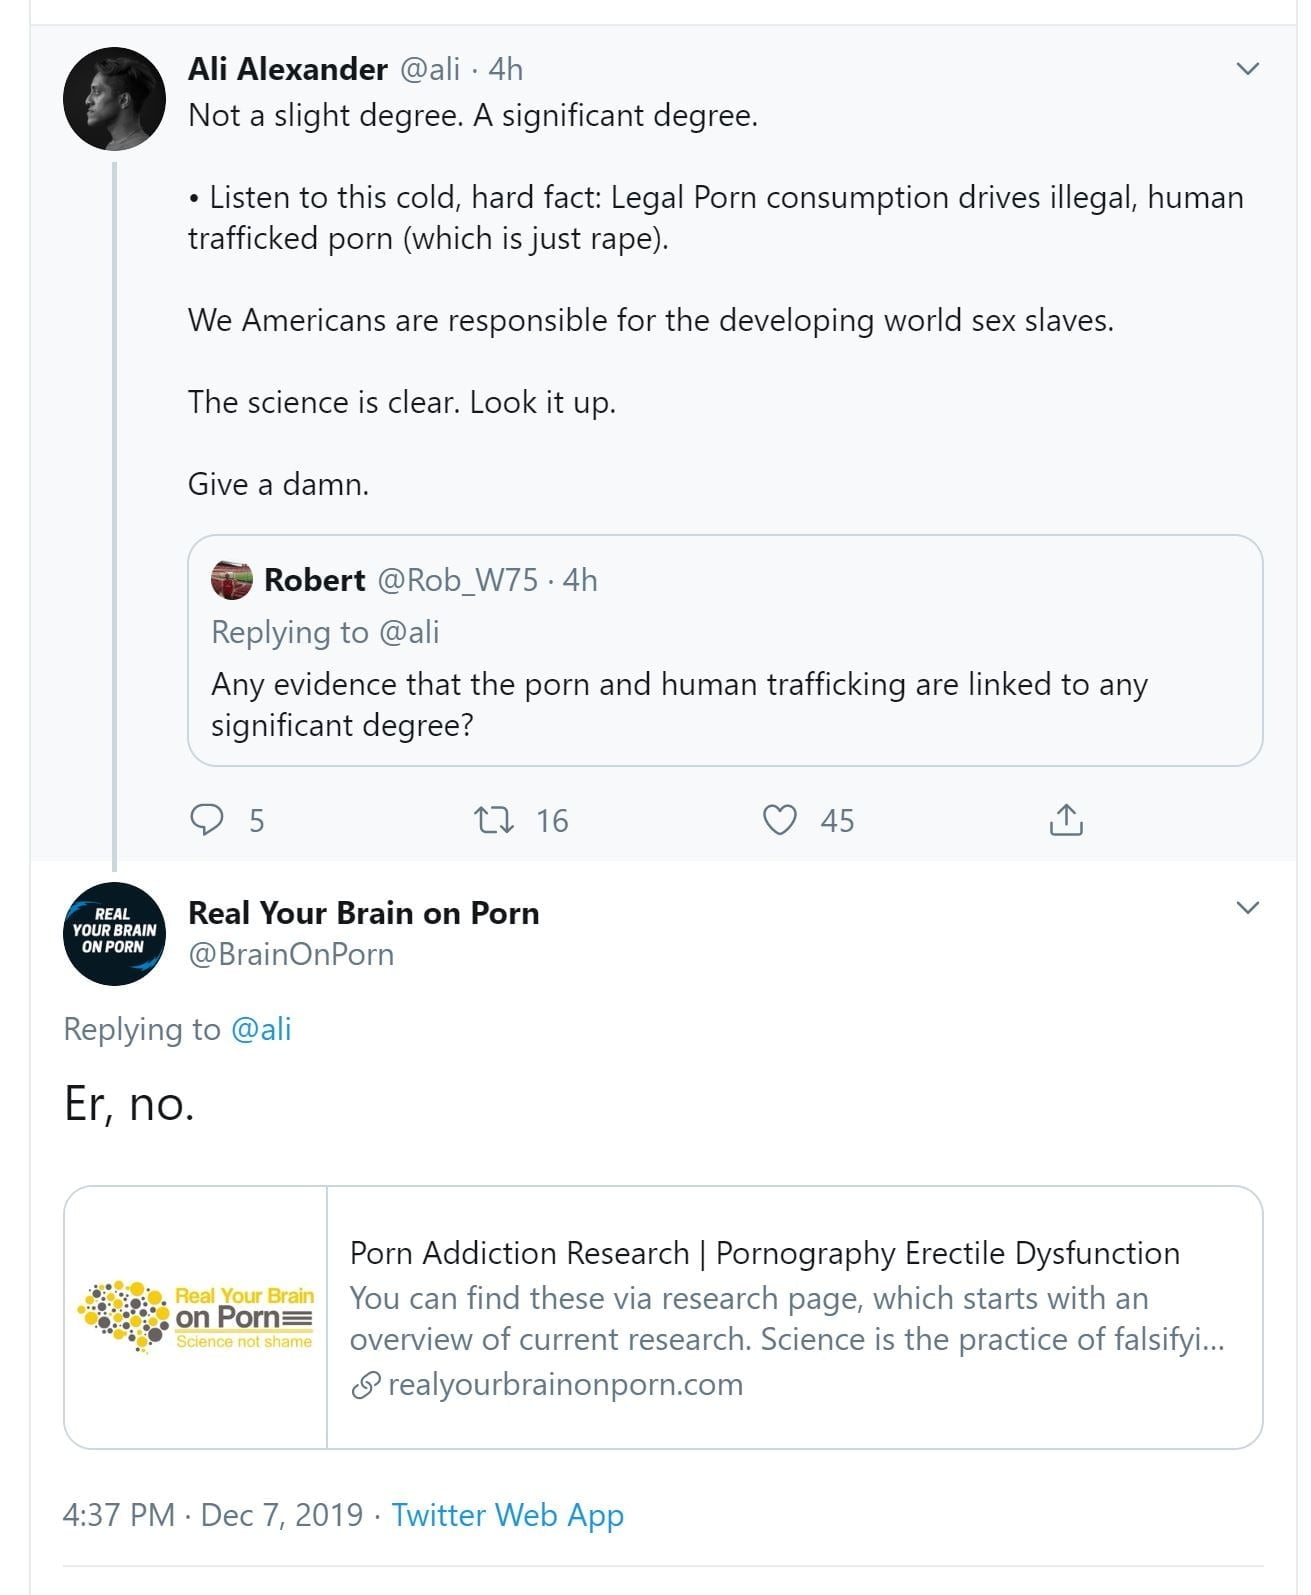Open the Twitter Web App link
1311x1595 pixels.
click(507, 1515)
